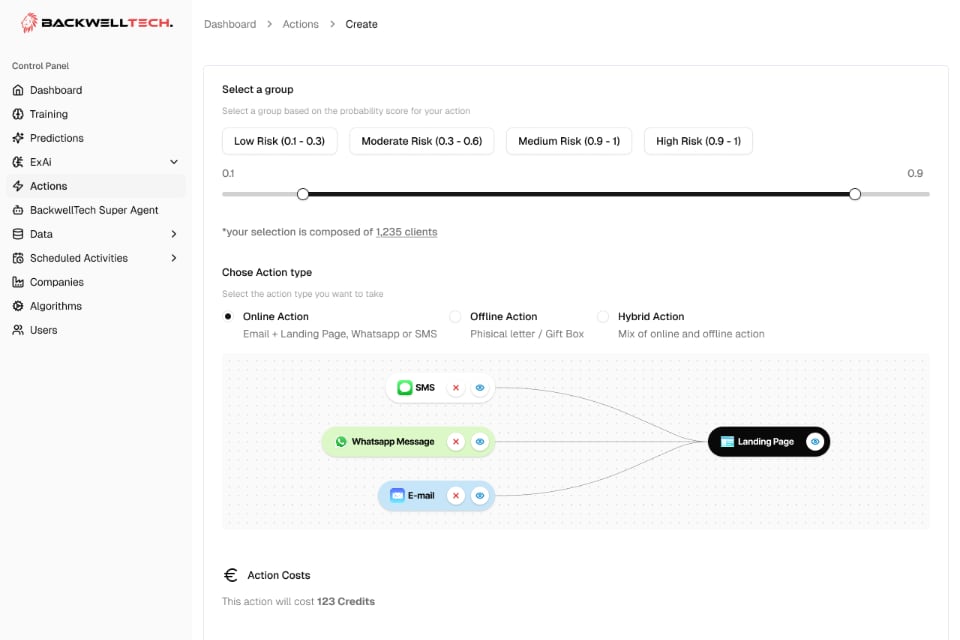Click the 'Control Panel' sidebar label
This screenshot has width=960, height=640.
click(40, 66)
